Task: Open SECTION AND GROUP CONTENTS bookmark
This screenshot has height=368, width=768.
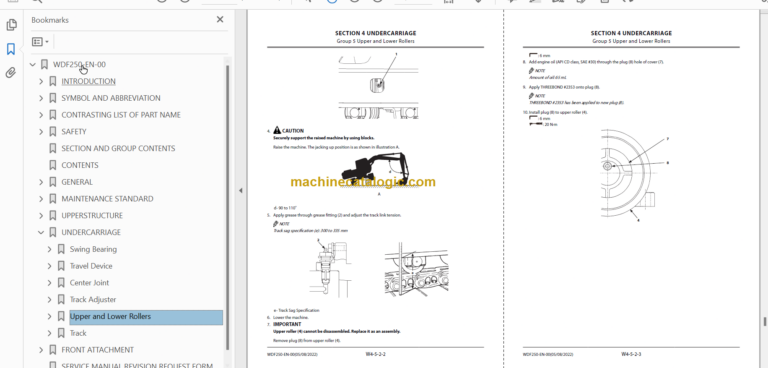Action: (118, 148)
